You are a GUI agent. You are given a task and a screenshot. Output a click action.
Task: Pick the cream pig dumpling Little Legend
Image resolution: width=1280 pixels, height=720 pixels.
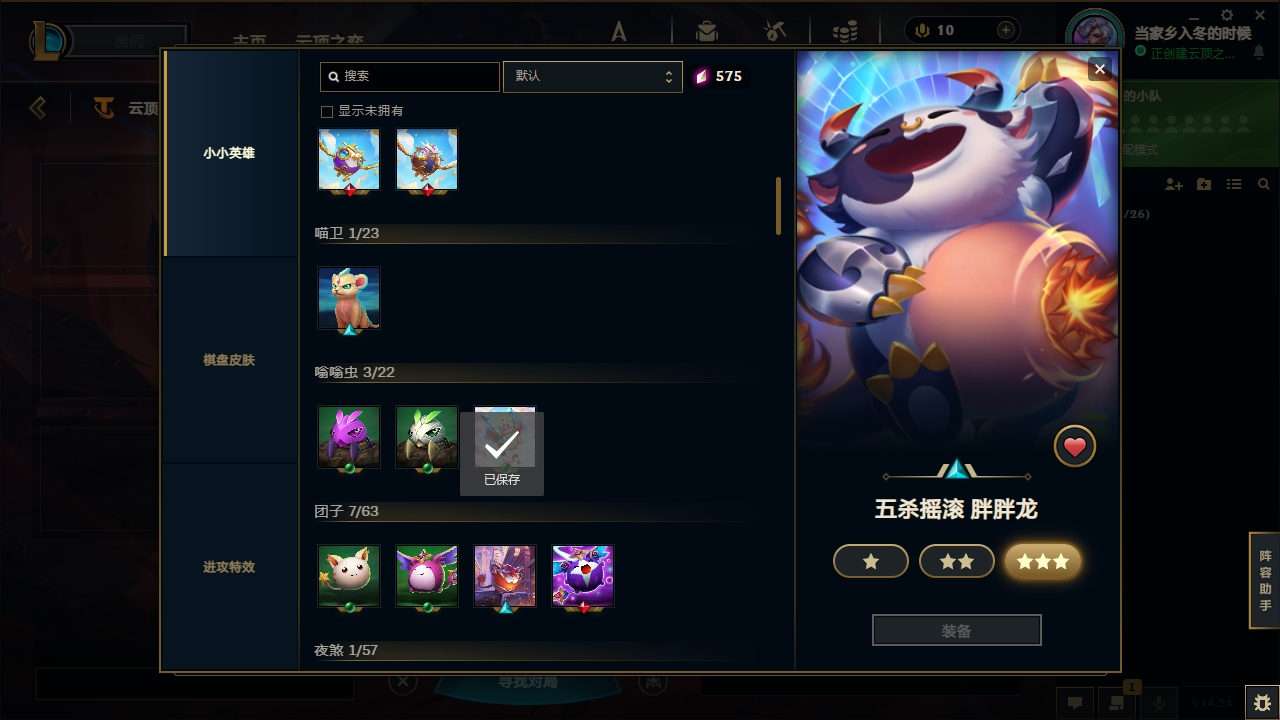tap(349, 576)
